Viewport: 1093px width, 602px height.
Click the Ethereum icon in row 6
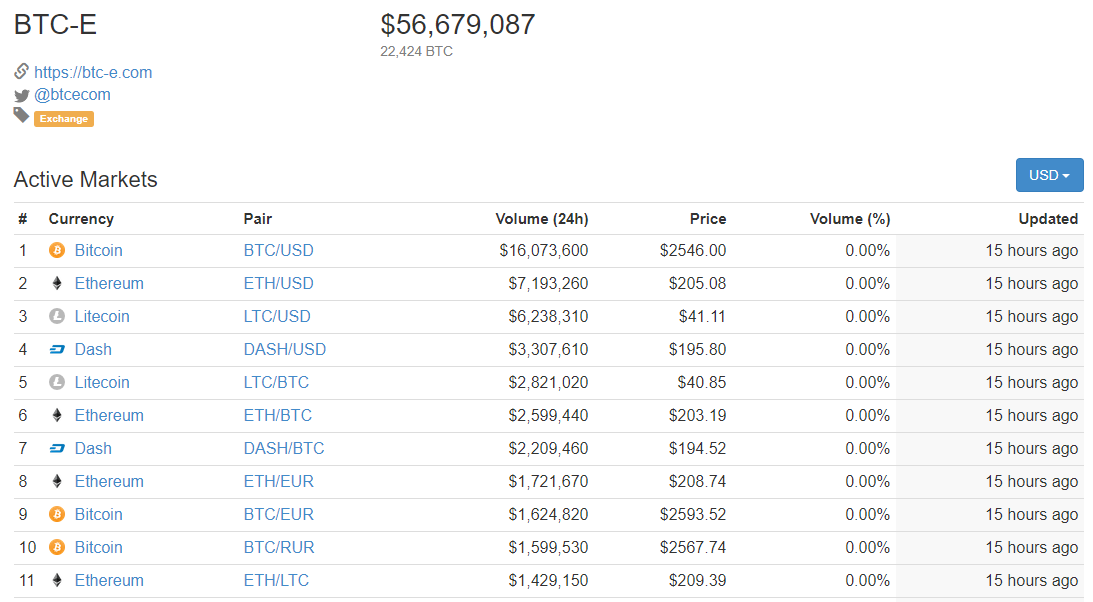pos(57,415)
